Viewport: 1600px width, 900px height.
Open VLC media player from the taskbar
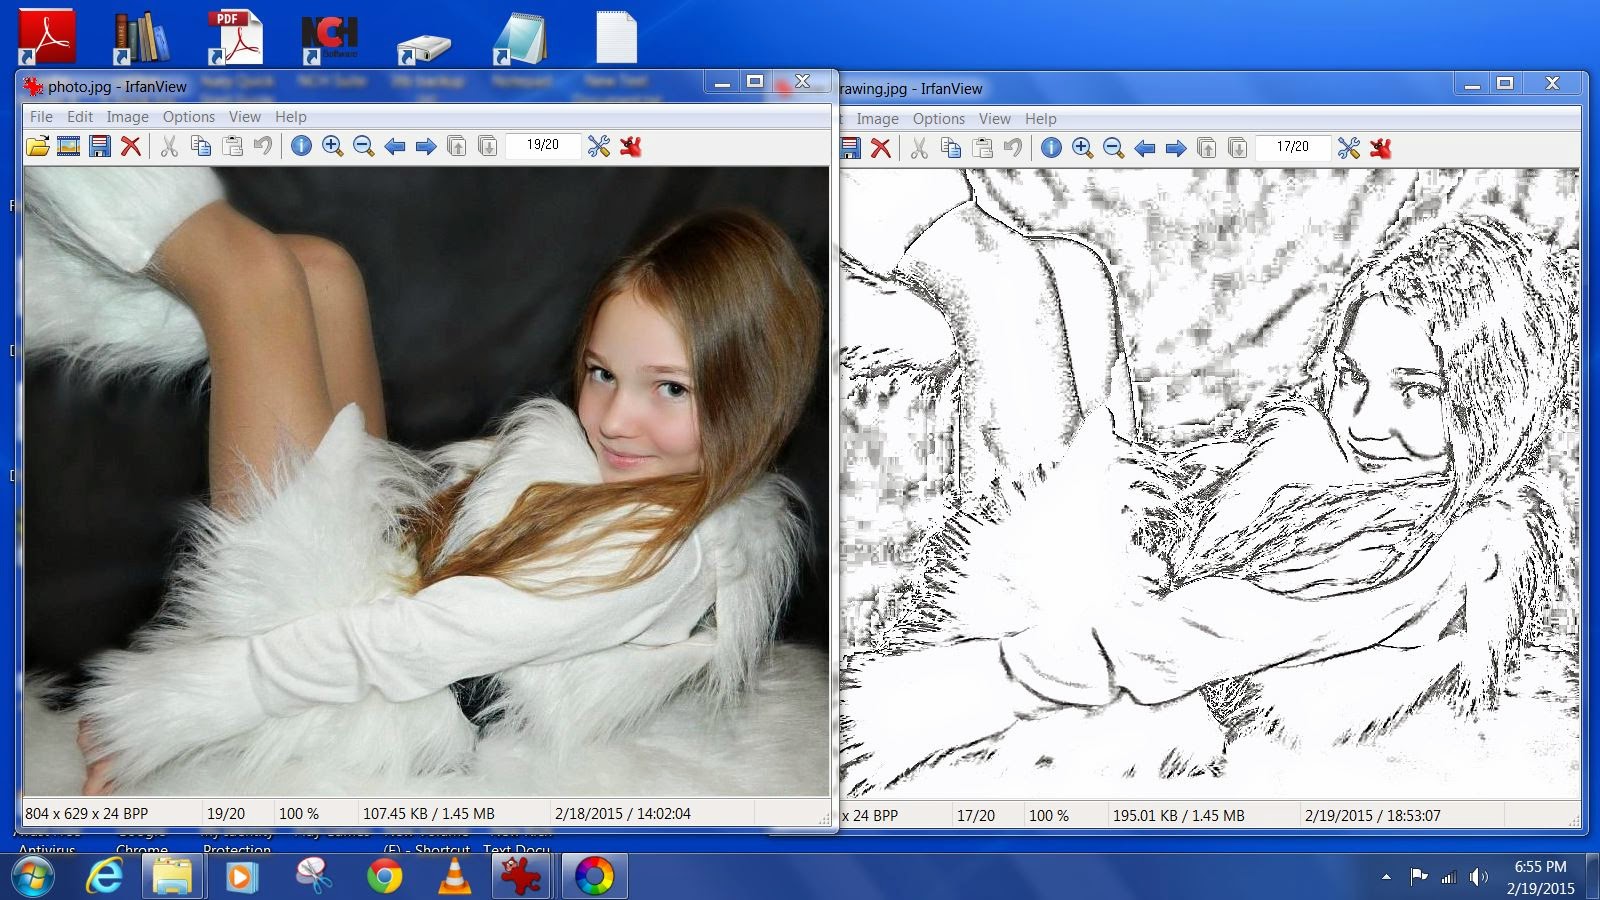[x=455, y=877]
